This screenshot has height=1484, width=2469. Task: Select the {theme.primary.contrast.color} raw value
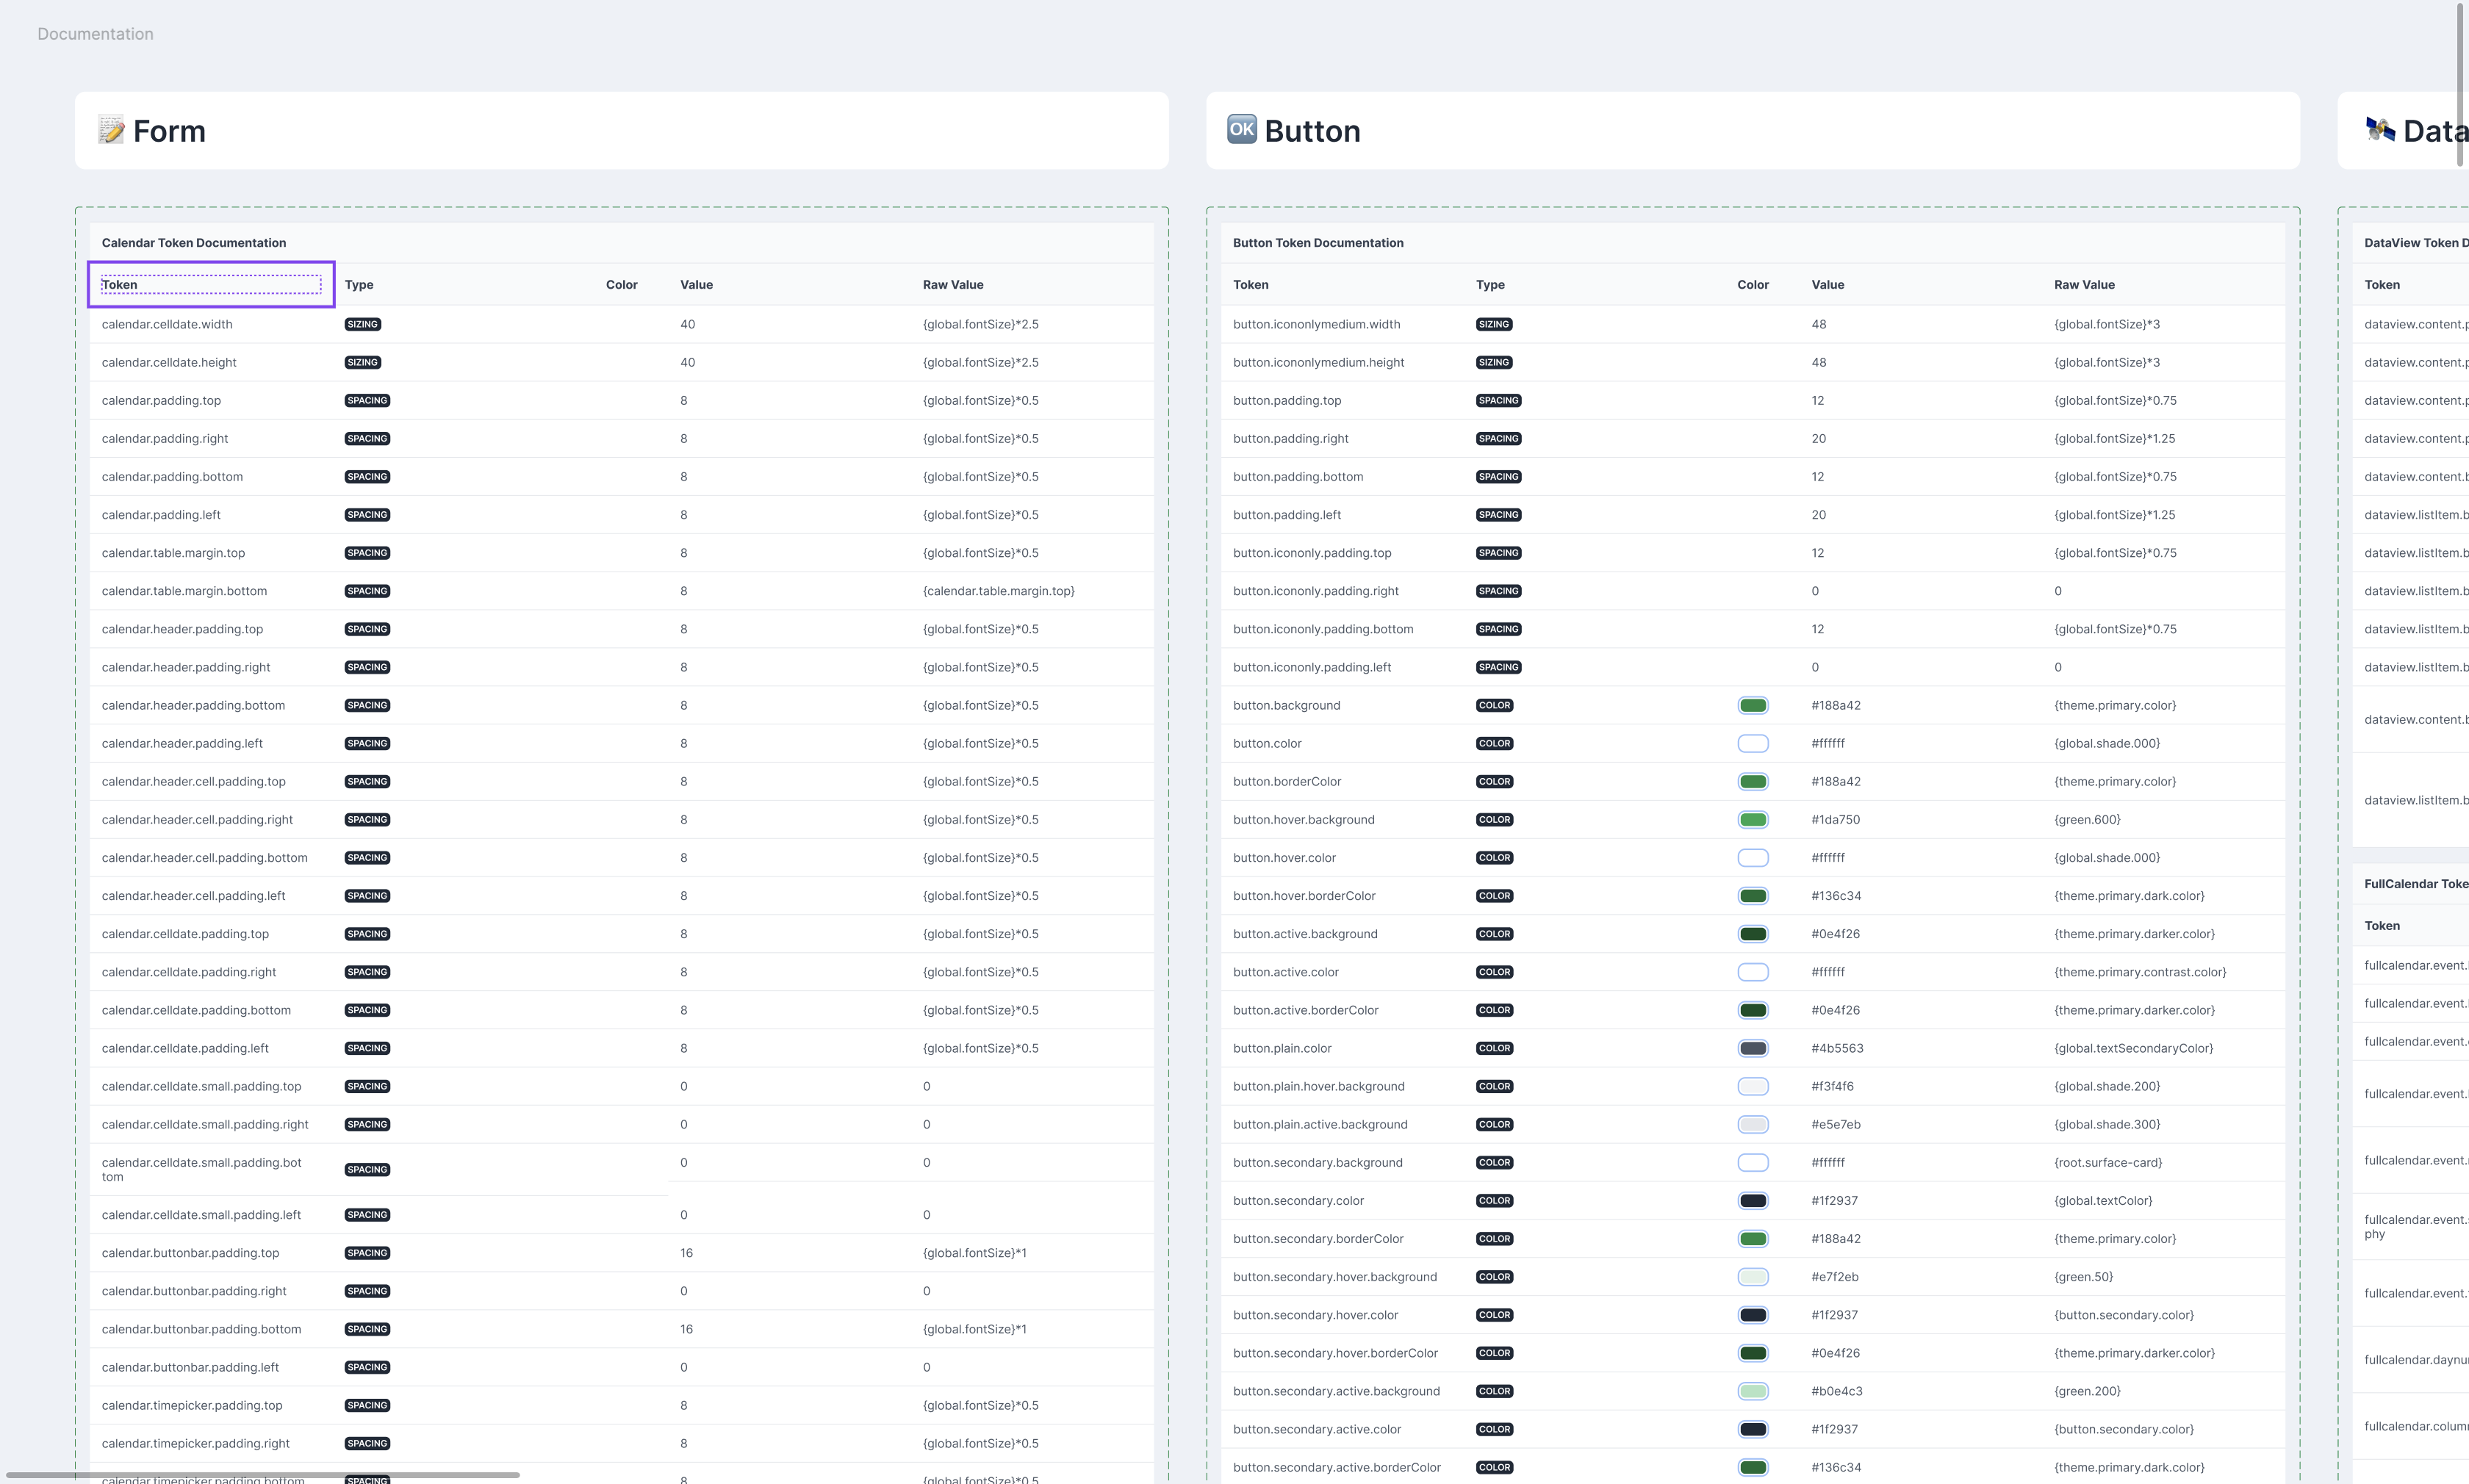click(x=2140, y=972)
